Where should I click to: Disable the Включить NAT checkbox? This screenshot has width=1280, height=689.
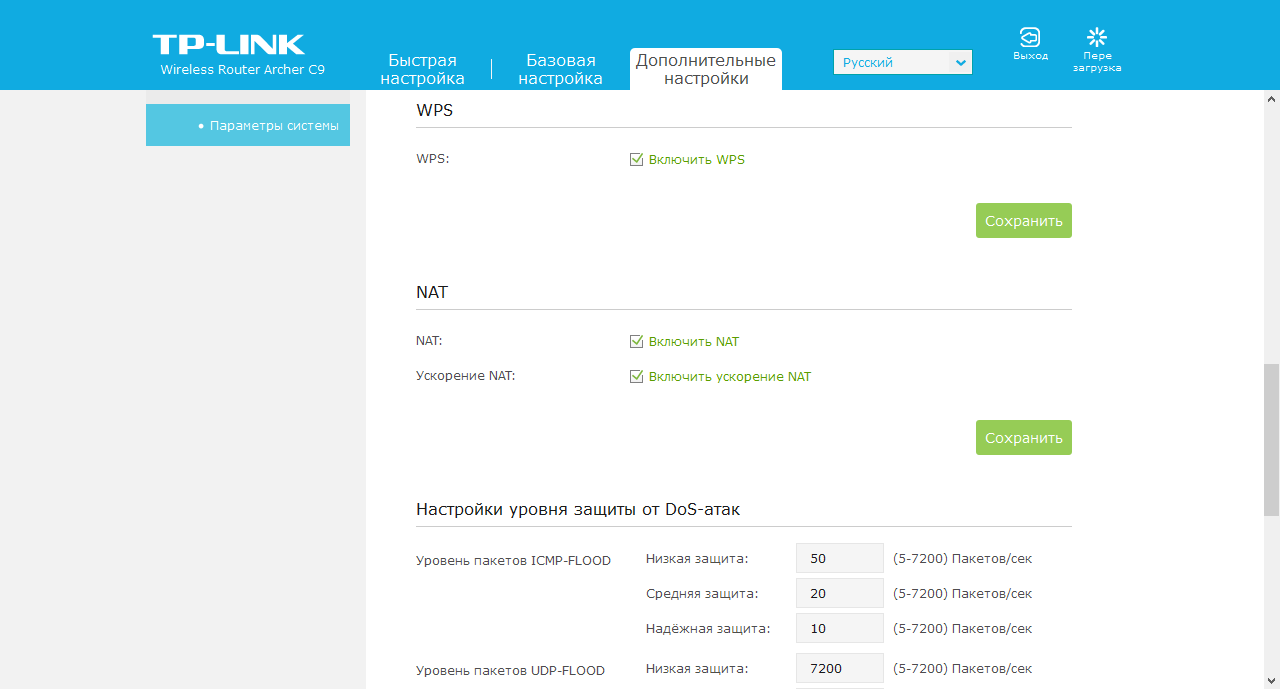point(636,341)
